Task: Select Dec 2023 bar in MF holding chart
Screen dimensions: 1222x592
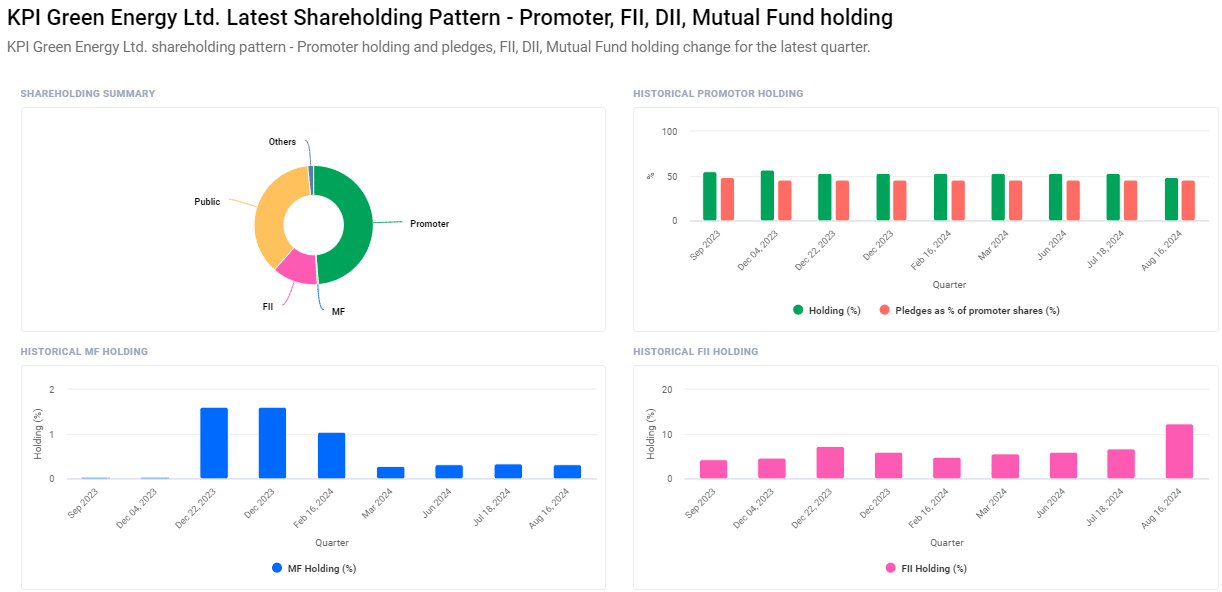Action: click(x=273, y=443)
